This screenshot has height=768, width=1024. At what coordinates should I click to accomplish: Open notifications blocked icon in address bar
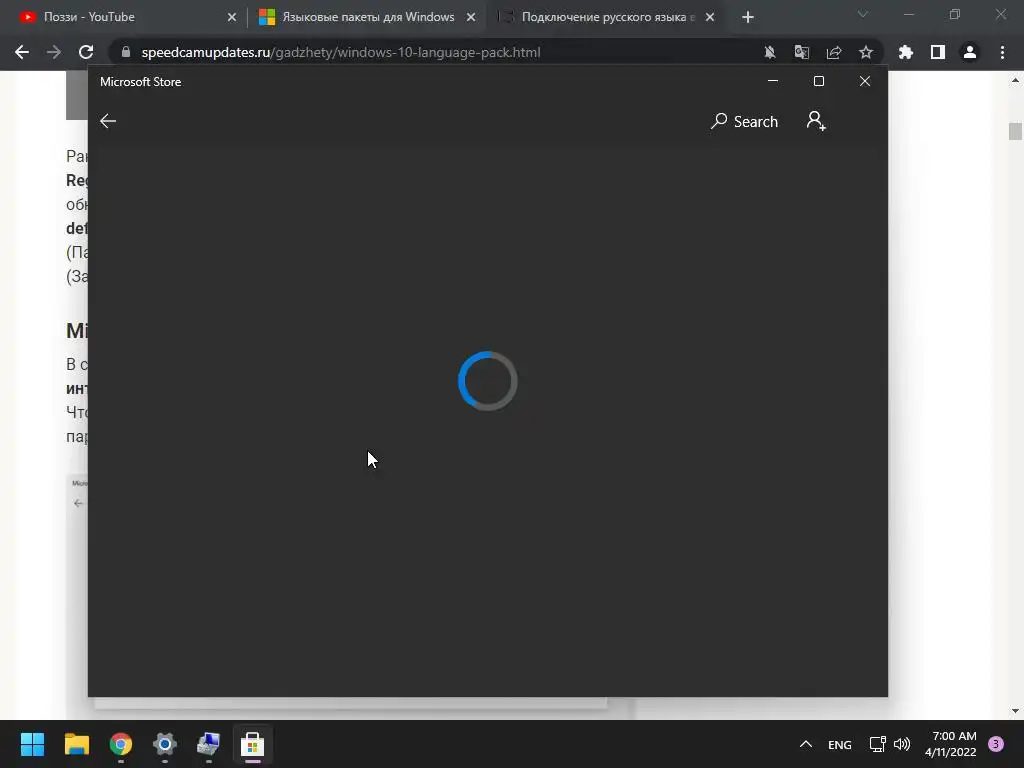click(770, 52)
